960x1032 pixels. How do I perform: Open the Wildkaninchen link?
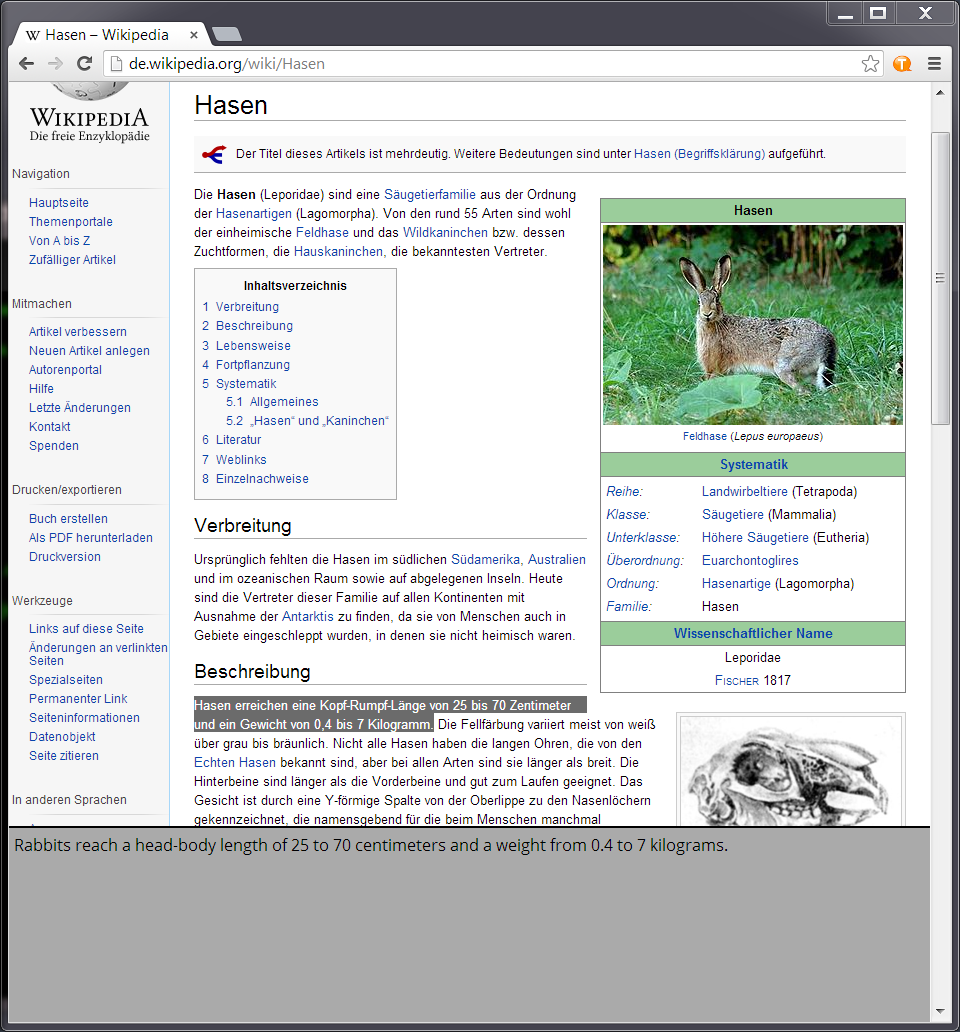445,233
